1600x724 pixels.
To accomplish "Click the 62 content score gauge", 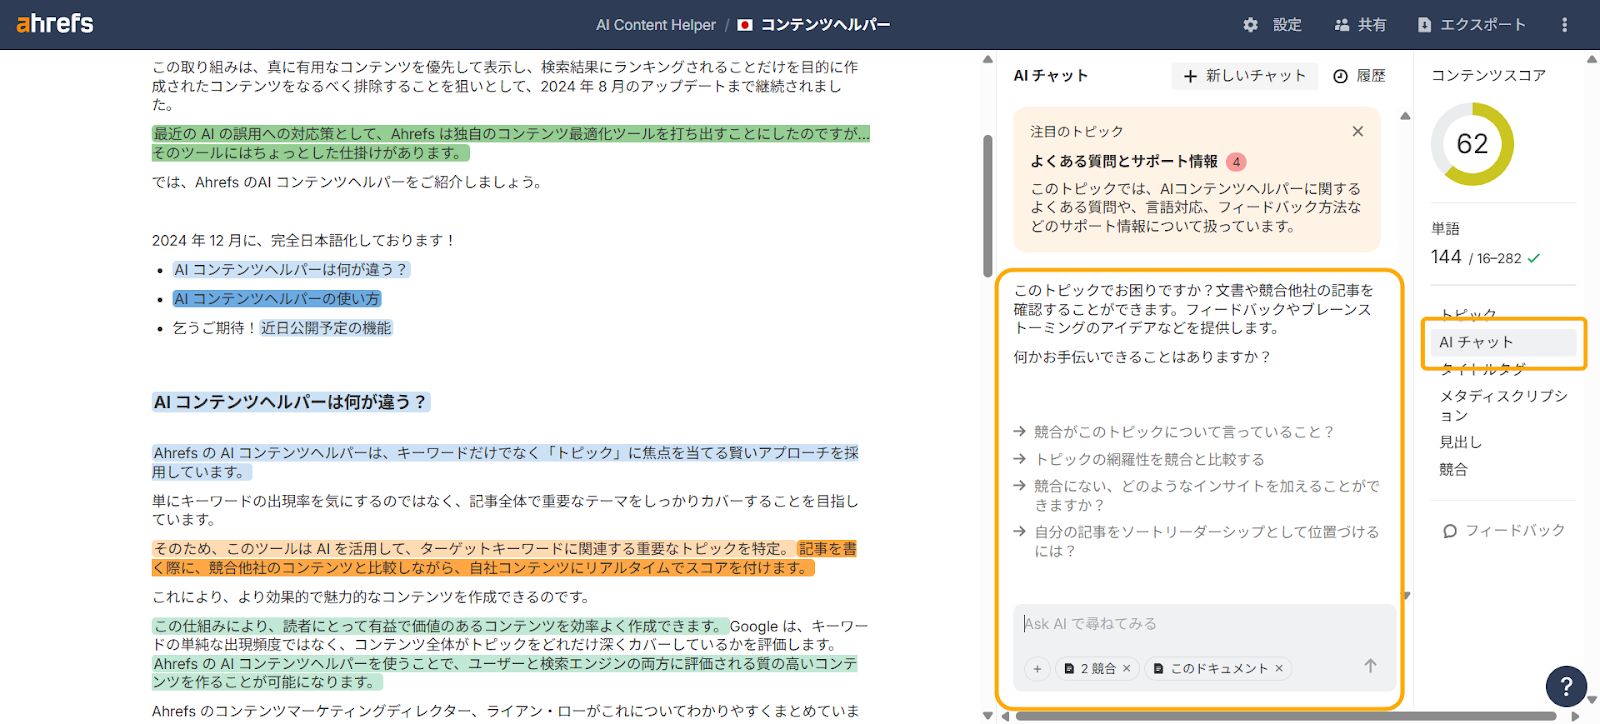I will 1472,144.
